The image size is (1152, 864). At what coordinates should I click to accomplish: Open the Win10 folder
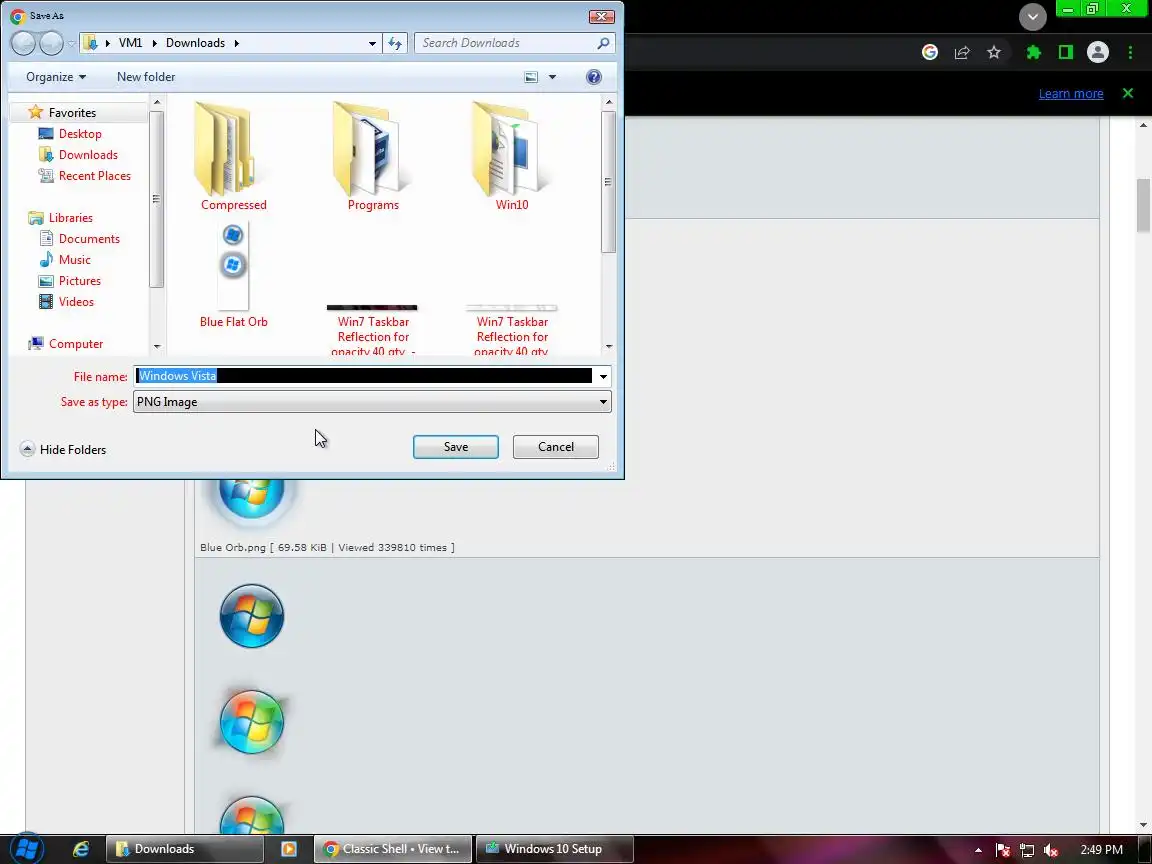(x=512, y=156)
